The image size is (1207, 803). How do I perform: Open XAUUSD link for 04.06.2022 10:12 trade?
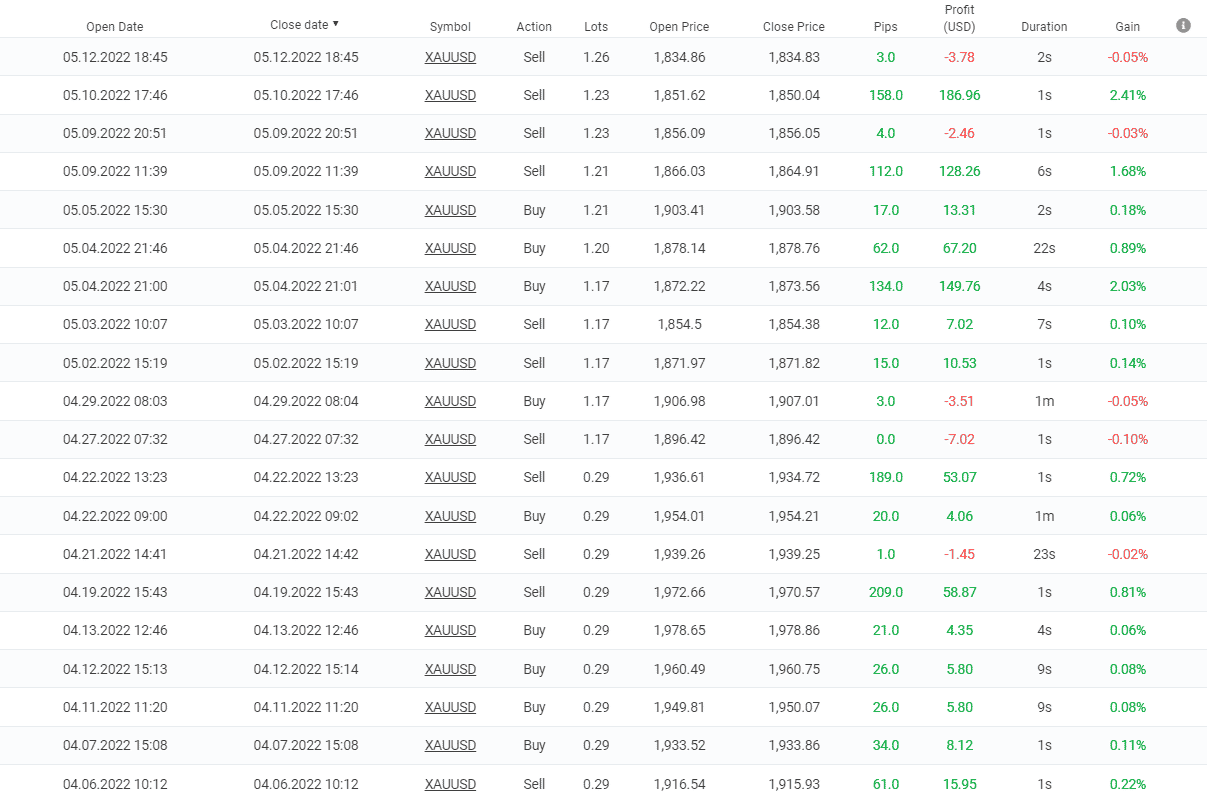tap(450, 784)
